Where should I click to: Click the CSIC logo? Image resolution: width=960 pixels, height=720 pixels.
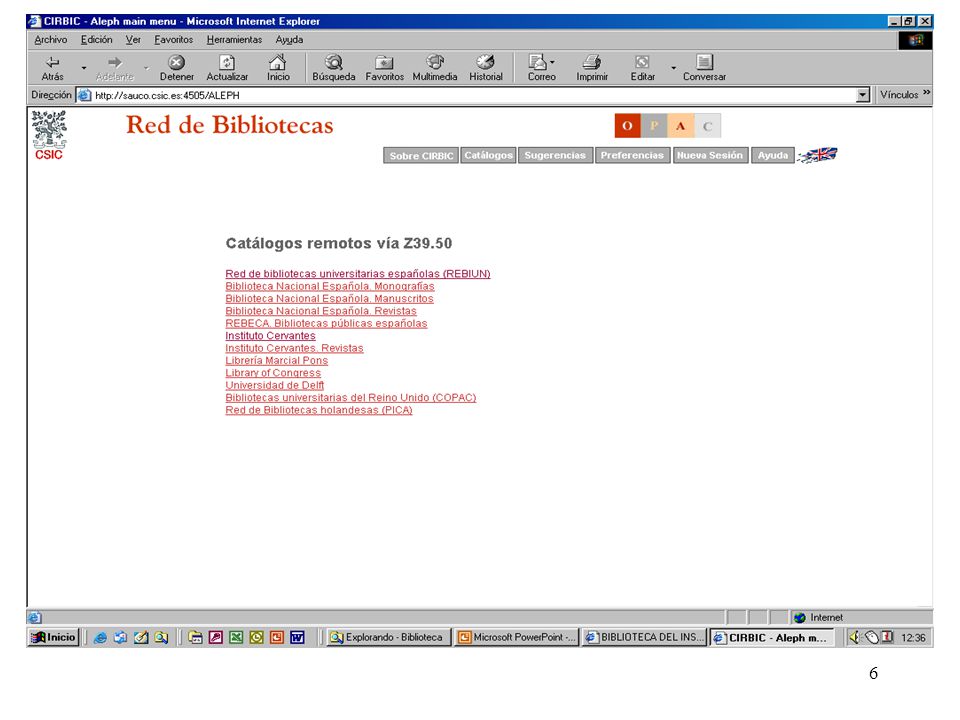click(x=49, y=135)
